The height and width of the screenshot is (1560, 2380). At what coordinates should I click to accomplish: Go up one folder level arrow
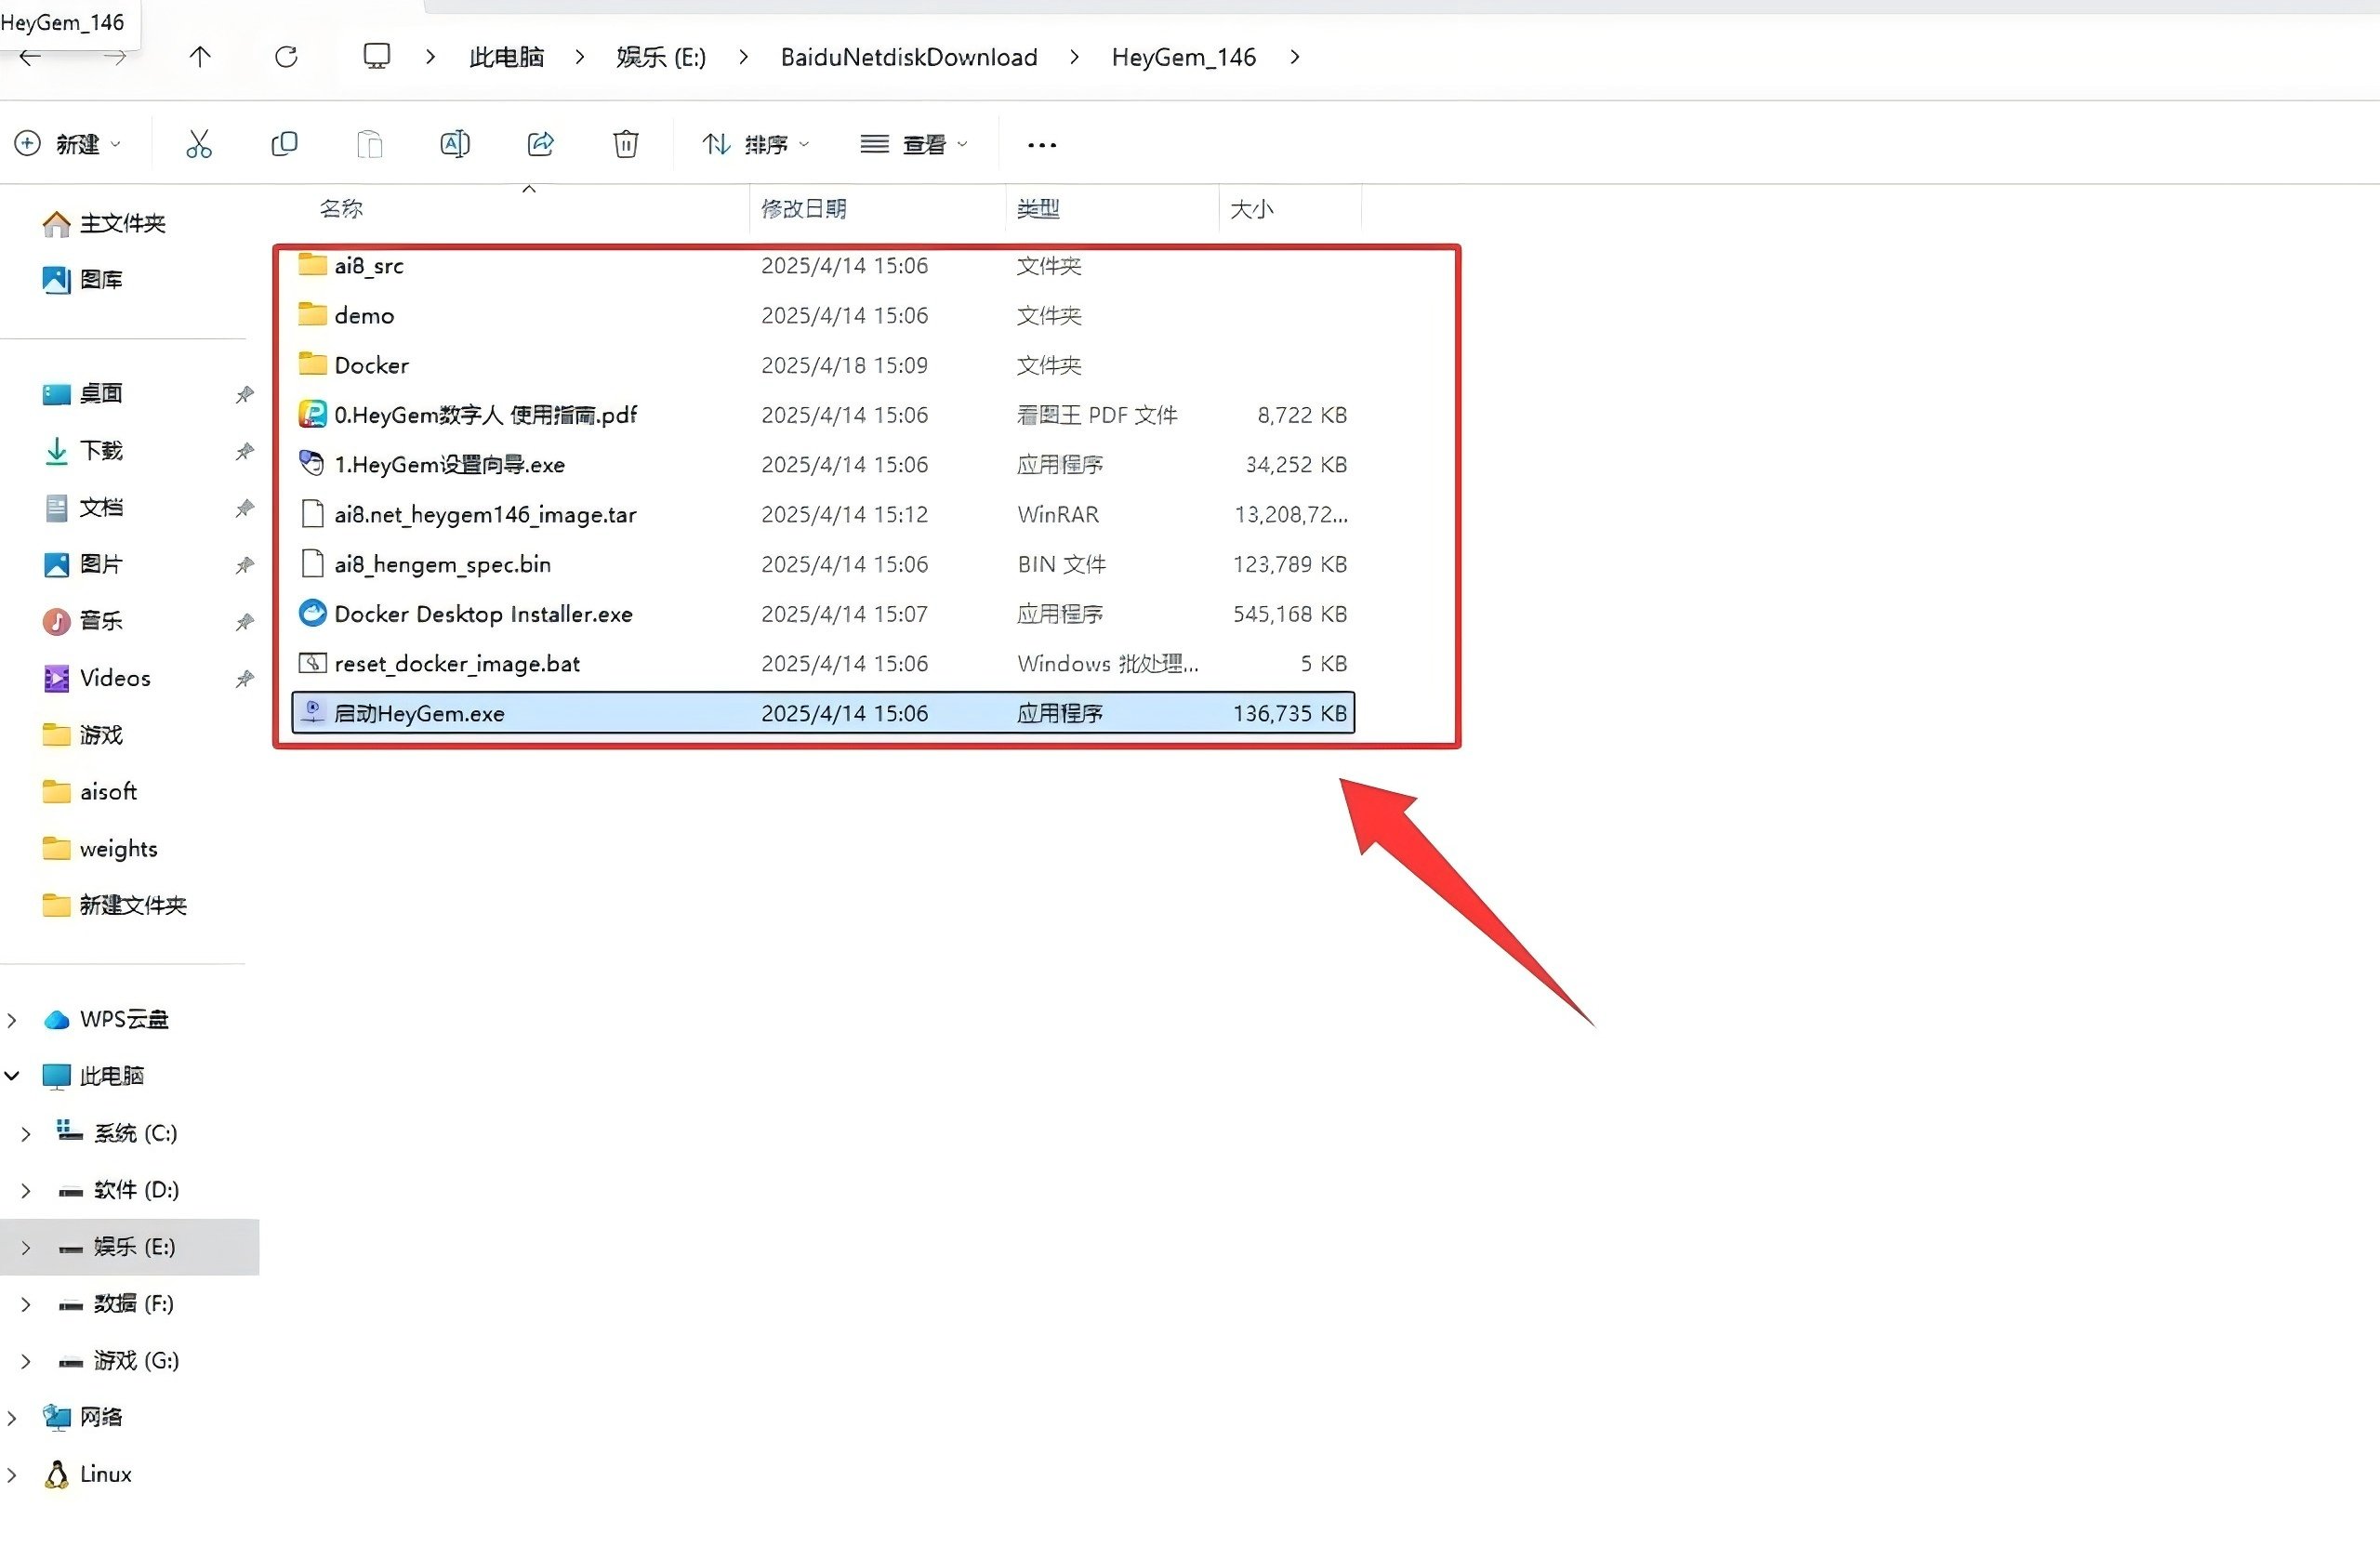pos(200,57)
